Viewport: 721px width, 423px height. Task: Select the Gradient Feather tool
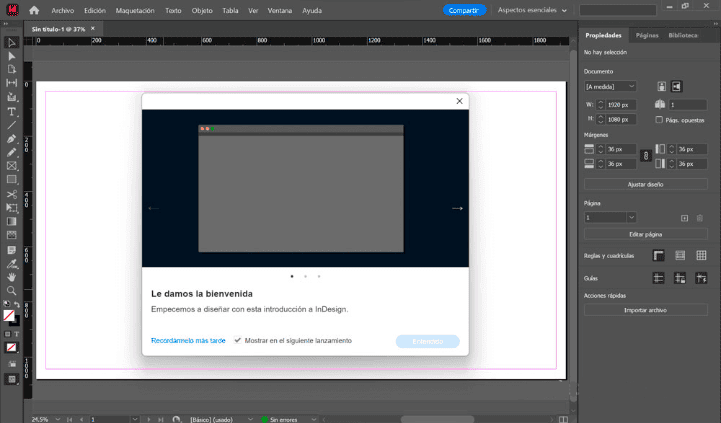pyautogui.click(x=11, y=235)
